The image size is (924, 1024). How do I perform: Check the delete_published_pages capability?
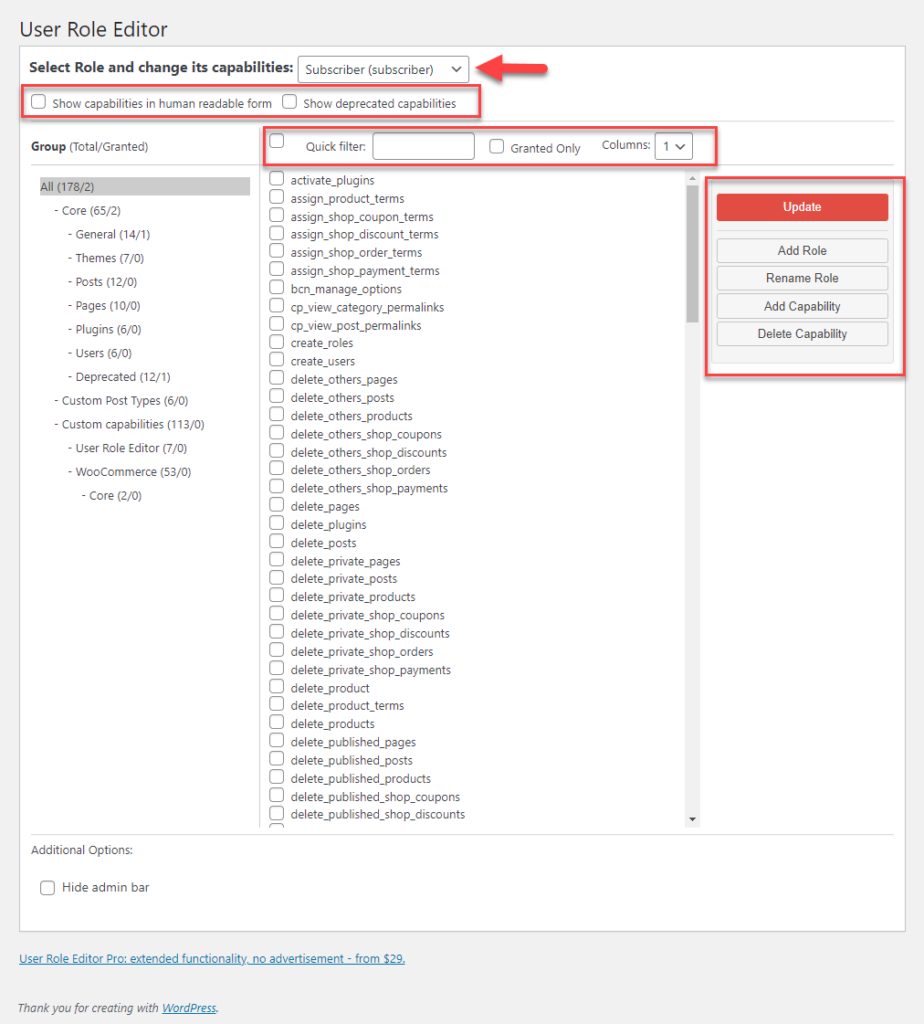(277, 741)
